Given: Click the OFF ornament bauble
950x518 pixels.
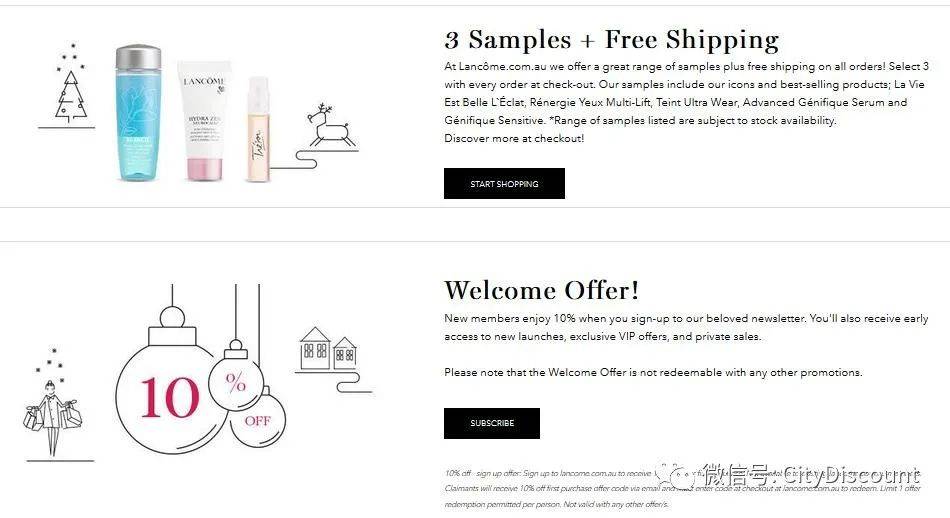Looking at the screenshot, I should coord(258,418).
